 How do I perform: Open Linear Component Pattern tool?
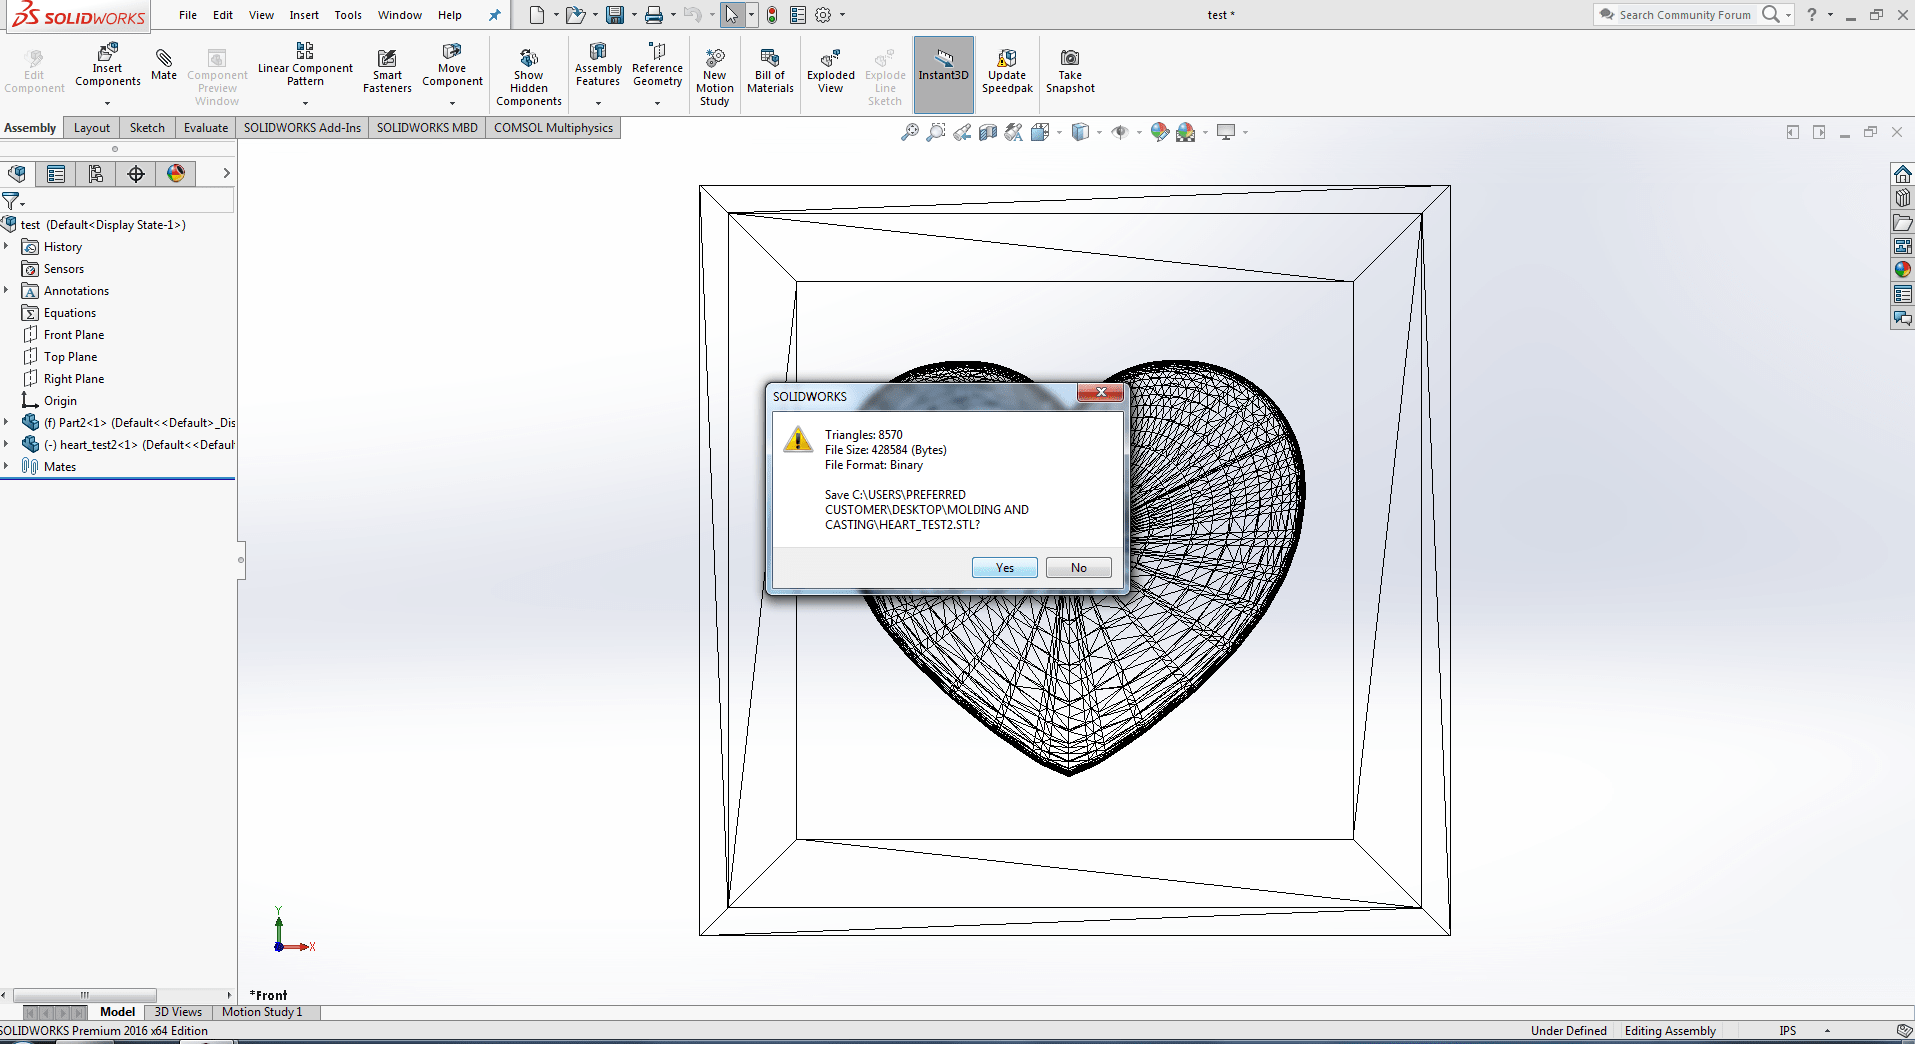[x=305, y=64]
